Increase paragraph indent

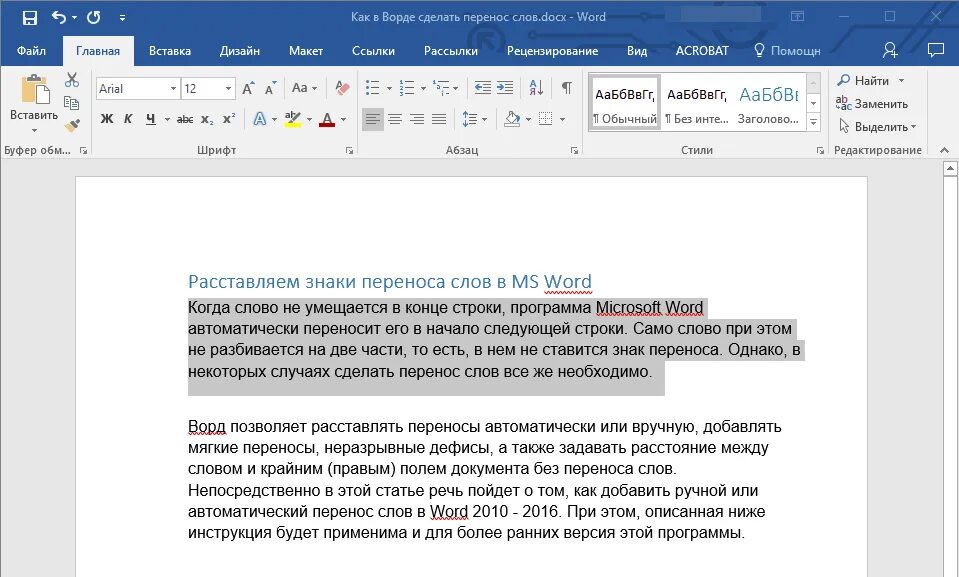pyautogui.click(x=505, y=88)
